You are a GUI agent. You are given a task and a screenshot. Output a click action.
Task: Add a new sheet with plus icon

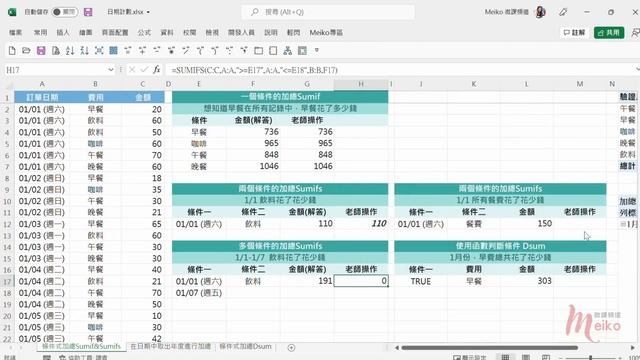point(291,347)
